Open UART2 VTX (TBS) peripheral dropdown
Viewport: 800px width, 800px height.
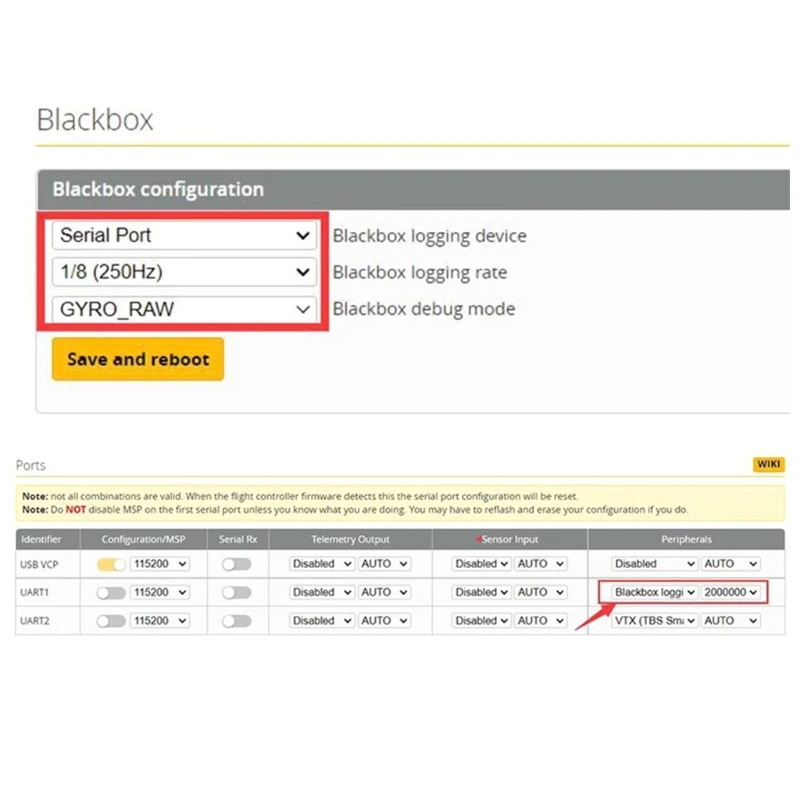point(655,621)
